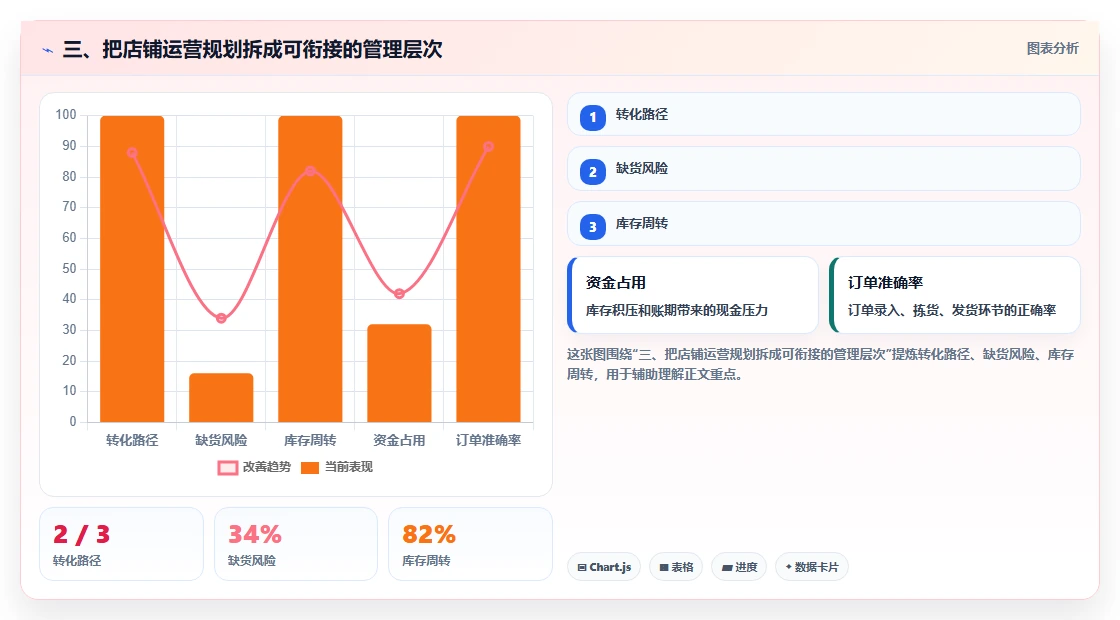
Task: Click the text 订单录入、拣货、发货环节的正确率
Action: [951, 311]
